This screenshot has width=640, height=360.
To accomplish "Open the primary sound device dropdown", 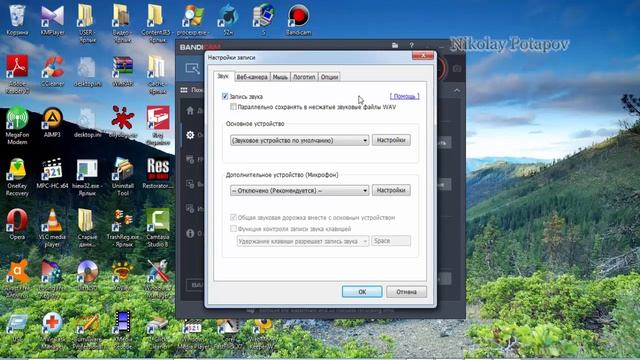I will click(x=300, y=140).
